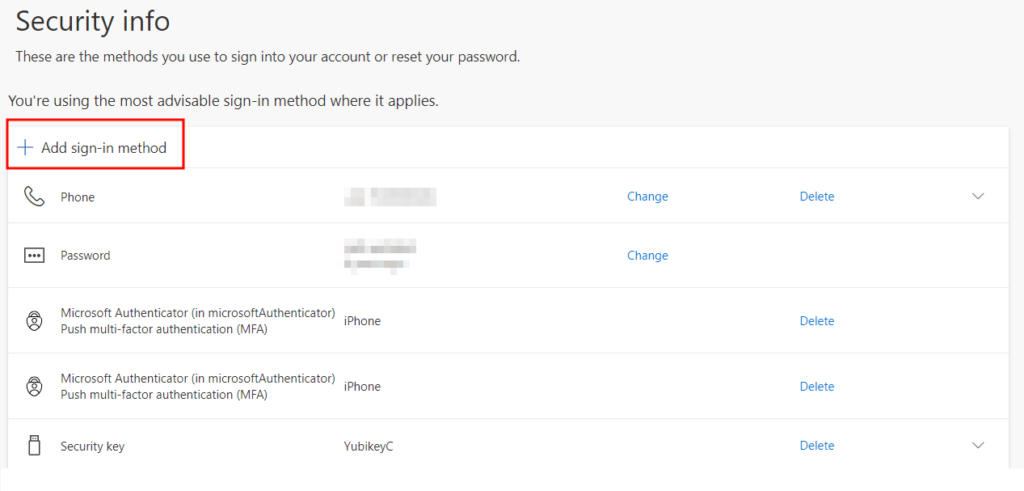Click the plus icon beside Add sign-in method
The width and height of the screenshot is (1024, 491).
tap(25, 147)
